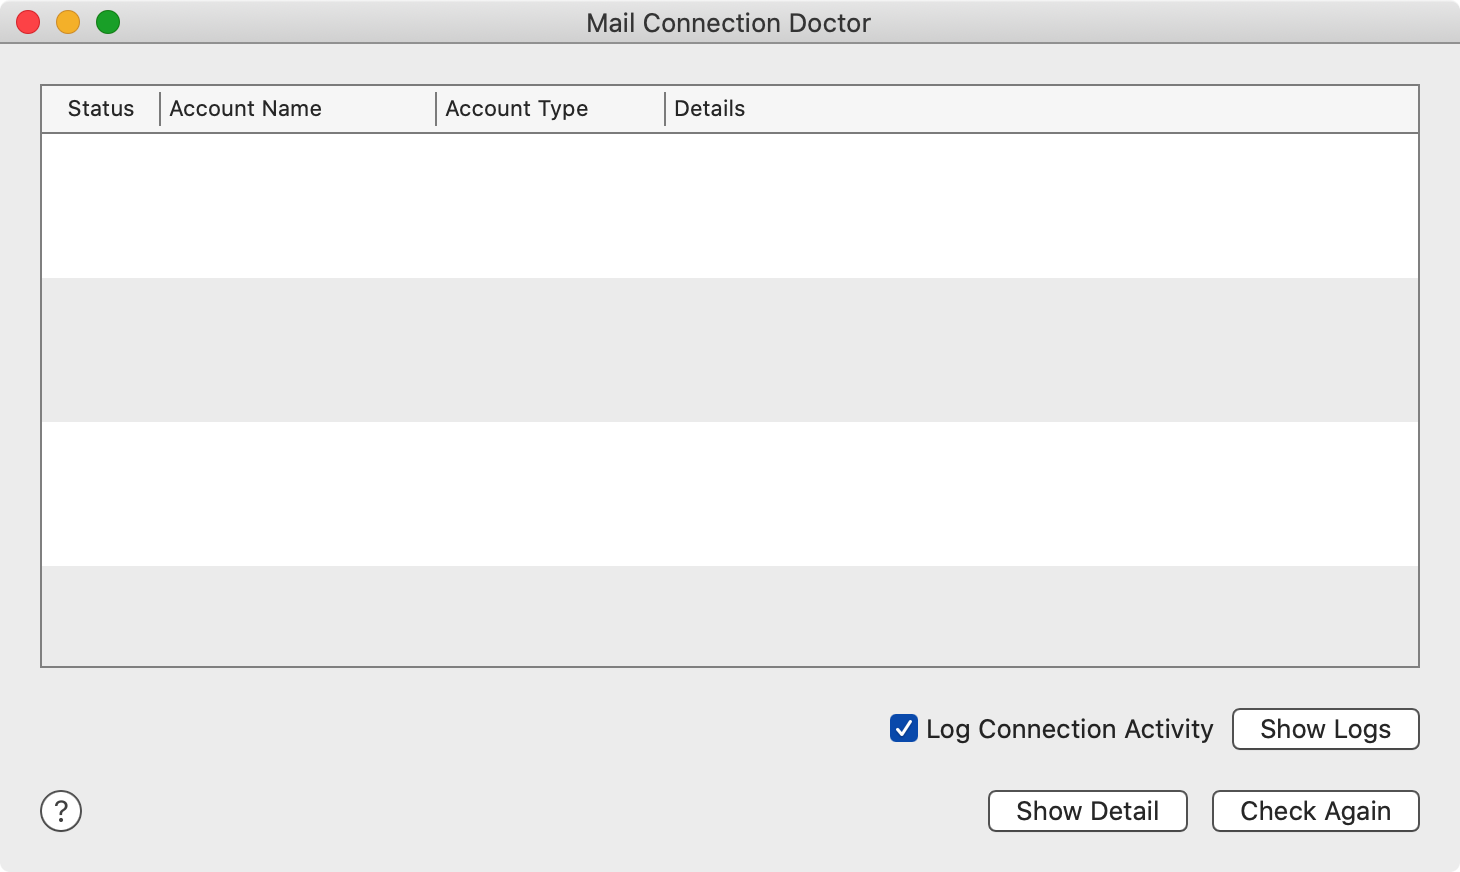Viewport: 1460px width, 872px height.
Task: Select the Account Type column header
Action: [x=517, y=109]
